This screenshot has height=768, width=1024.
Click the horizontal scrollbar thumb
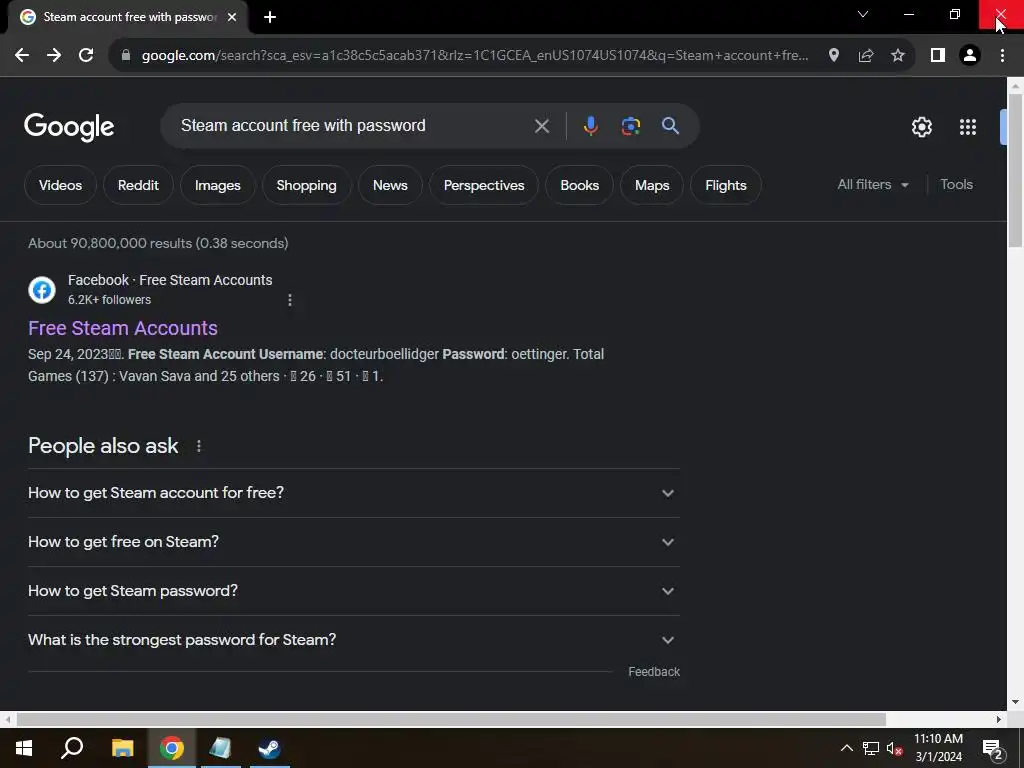(x=451, y=720)
